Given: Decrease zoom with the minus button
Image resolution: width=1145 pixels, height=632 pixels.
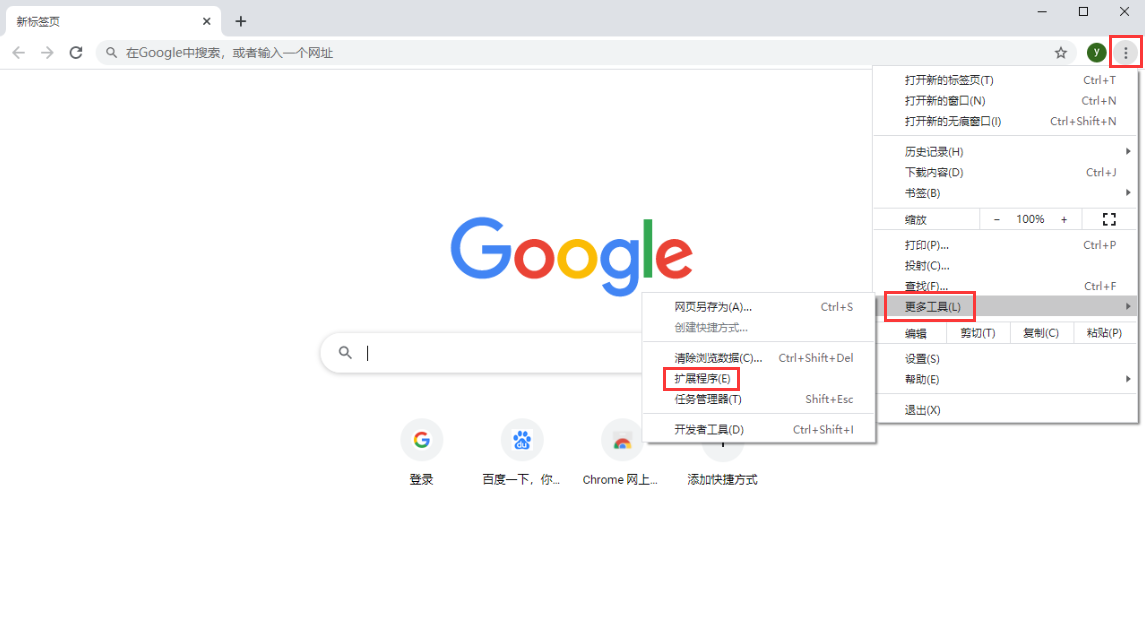Looking at the screenshot, I should tap(997, 219).
